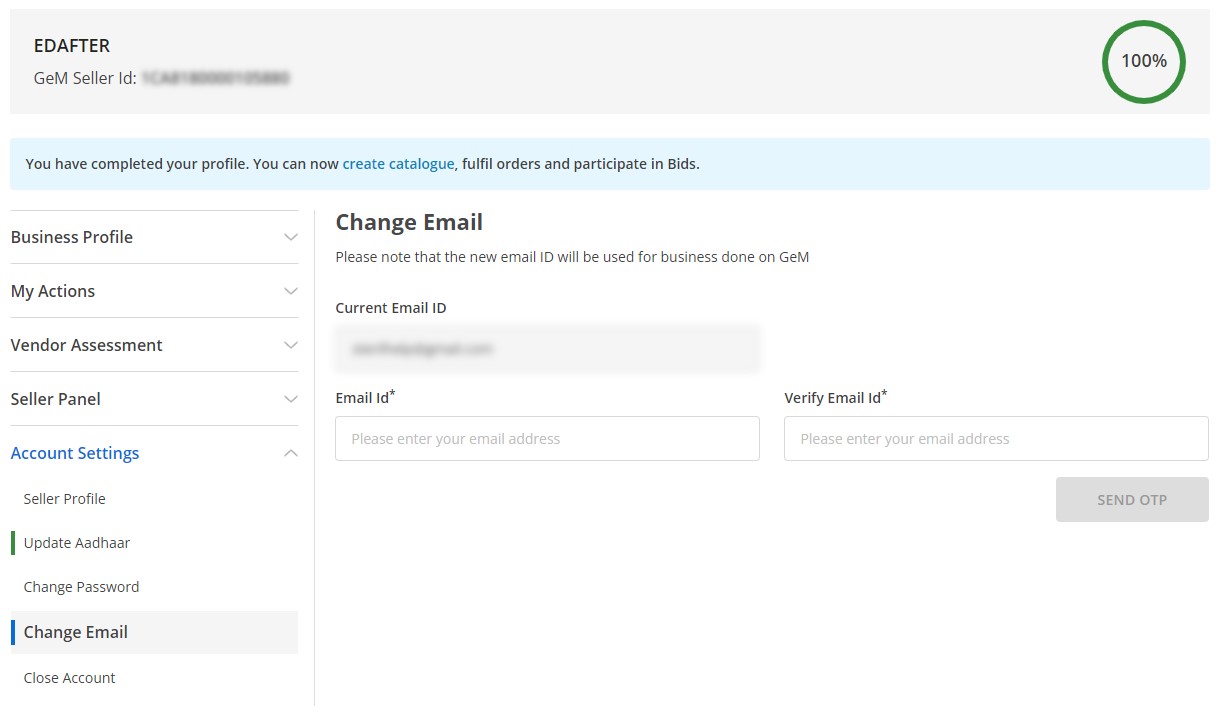Open the Change Password page
This screenshot has width=1222, height=706.
click(81, 587)
